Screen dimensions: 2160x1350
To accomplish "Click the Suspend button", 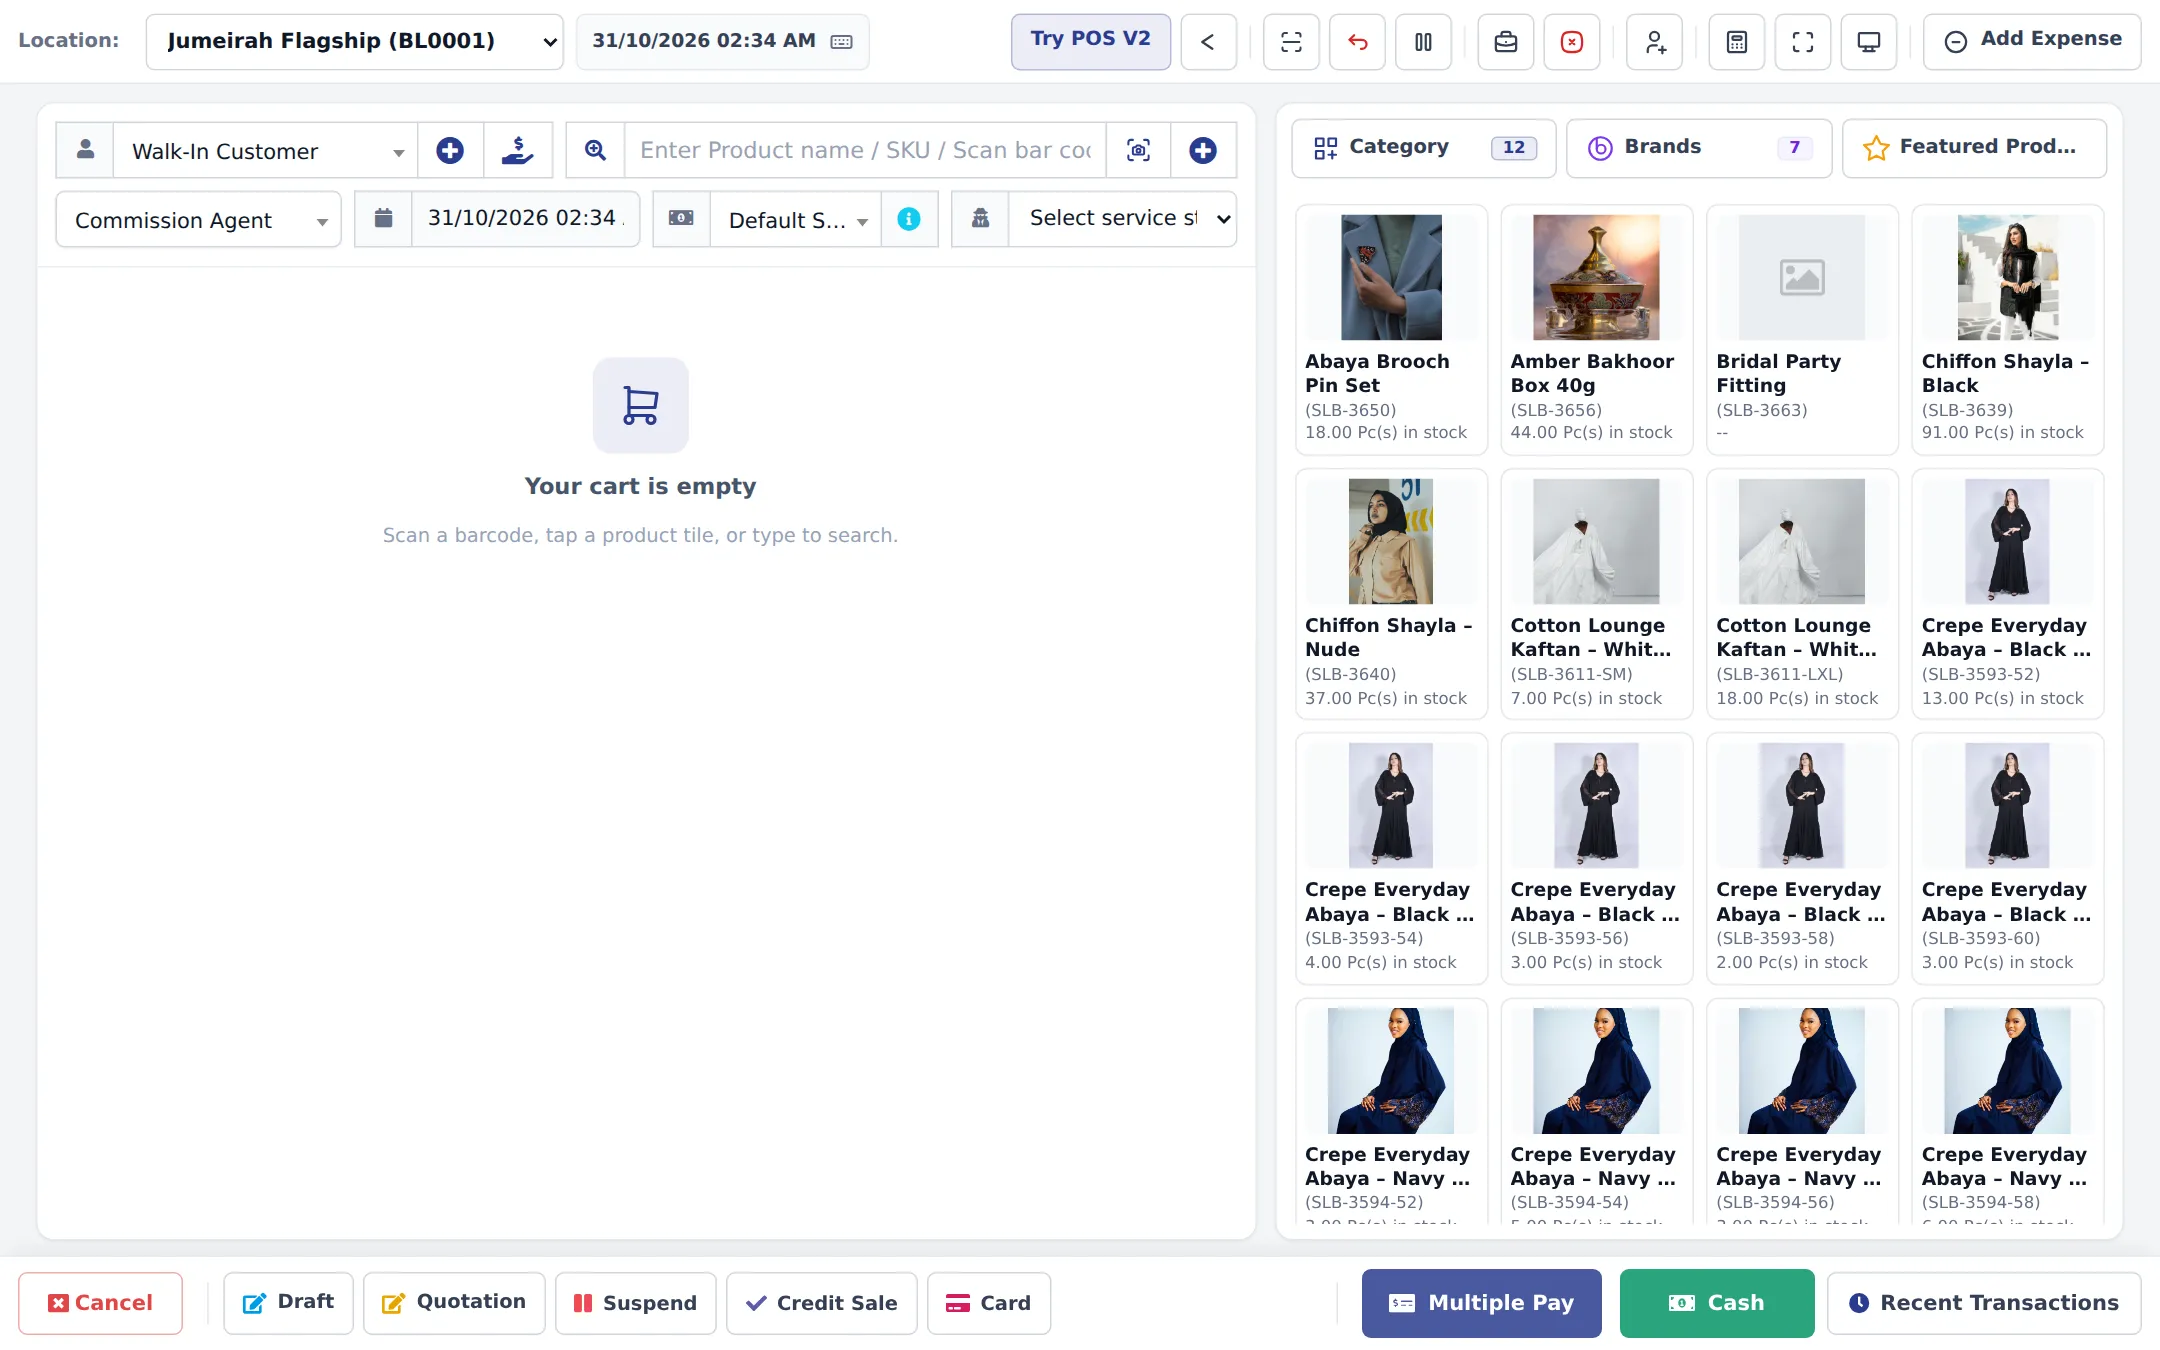I will (x=636, y=1303).
